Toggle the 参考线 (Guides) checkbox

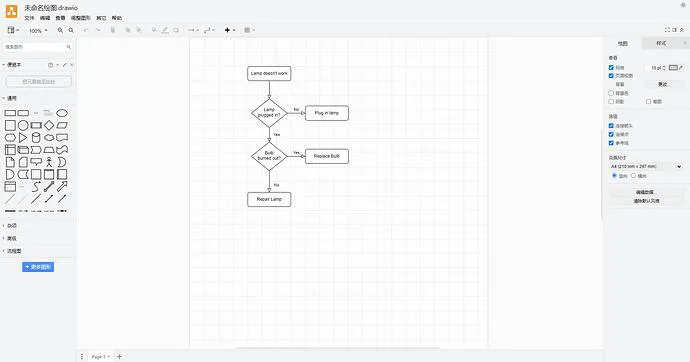click(611, 143)
